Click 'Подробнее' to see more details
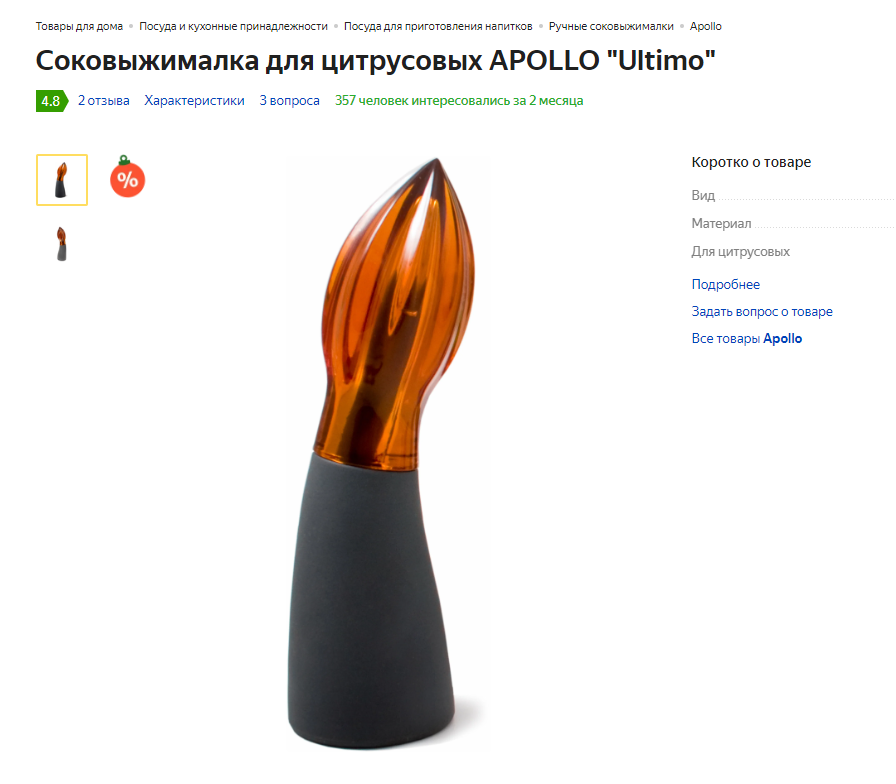896x784 pixels. point(726,284)
